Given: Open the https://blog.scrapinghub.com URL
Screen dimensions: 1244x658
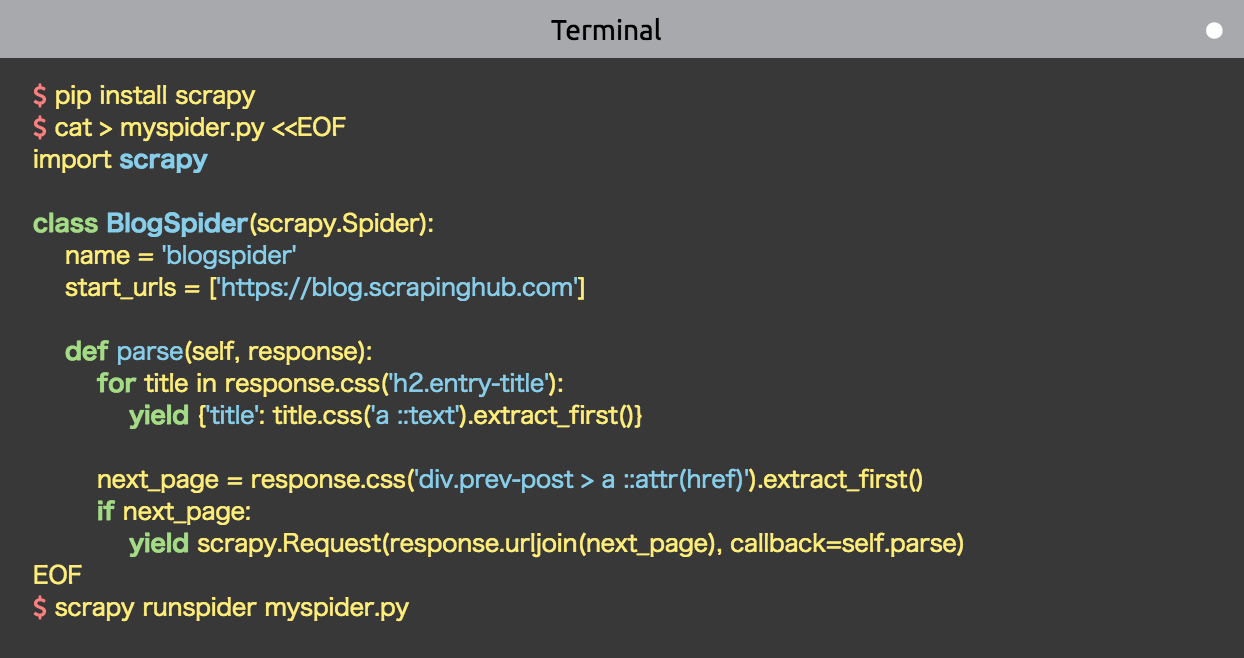Looking at the screenshot, I should pos(396,288).
